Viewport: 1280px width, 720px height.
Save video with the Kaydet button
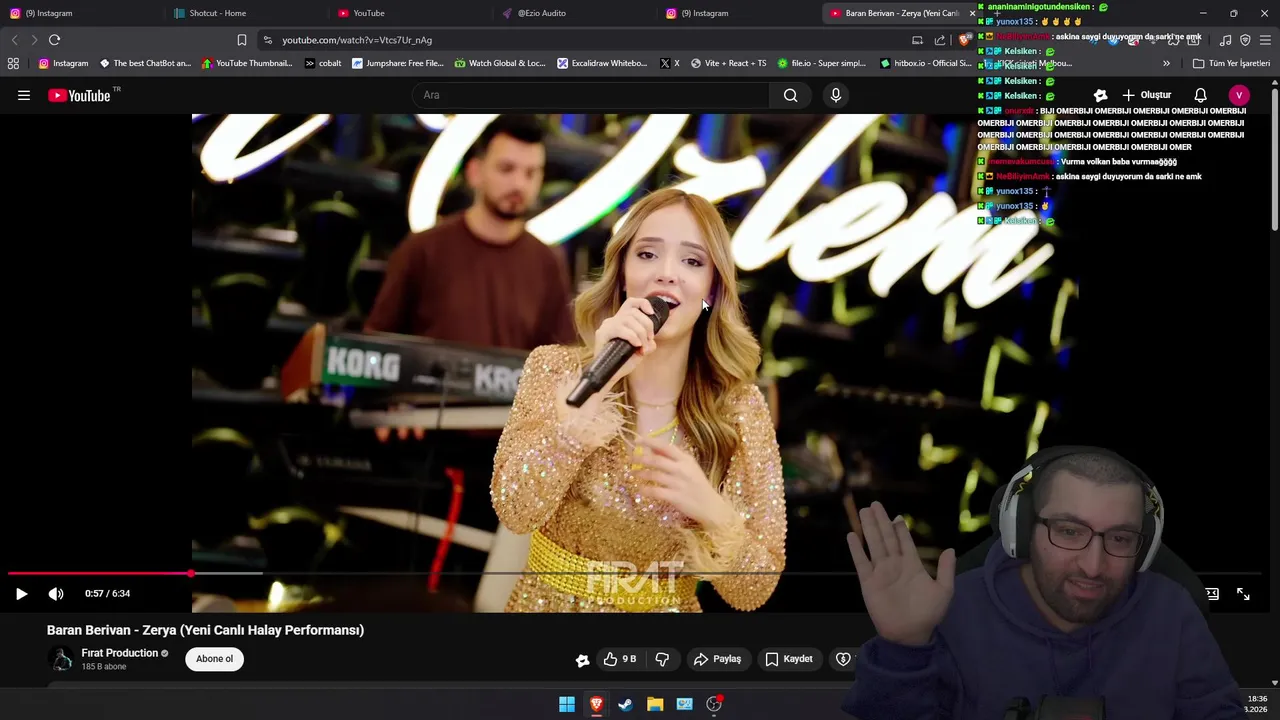pos(789,659)
